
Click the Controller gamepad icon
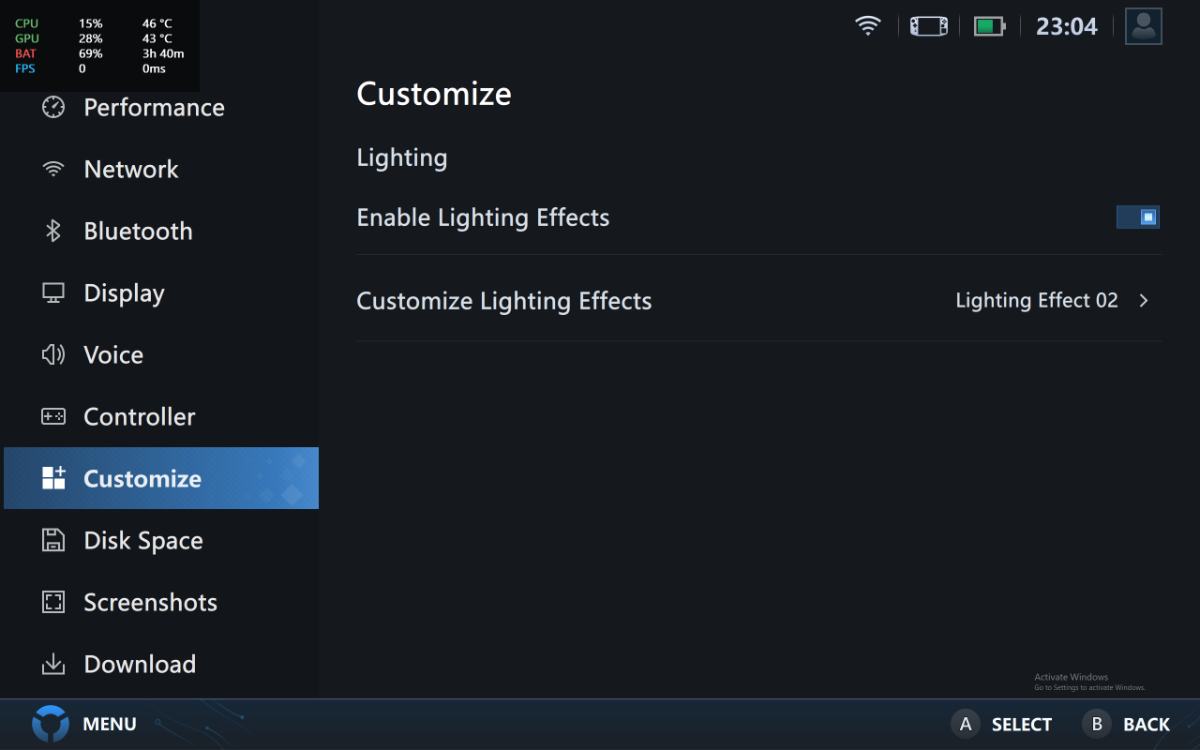click(53, 417)
